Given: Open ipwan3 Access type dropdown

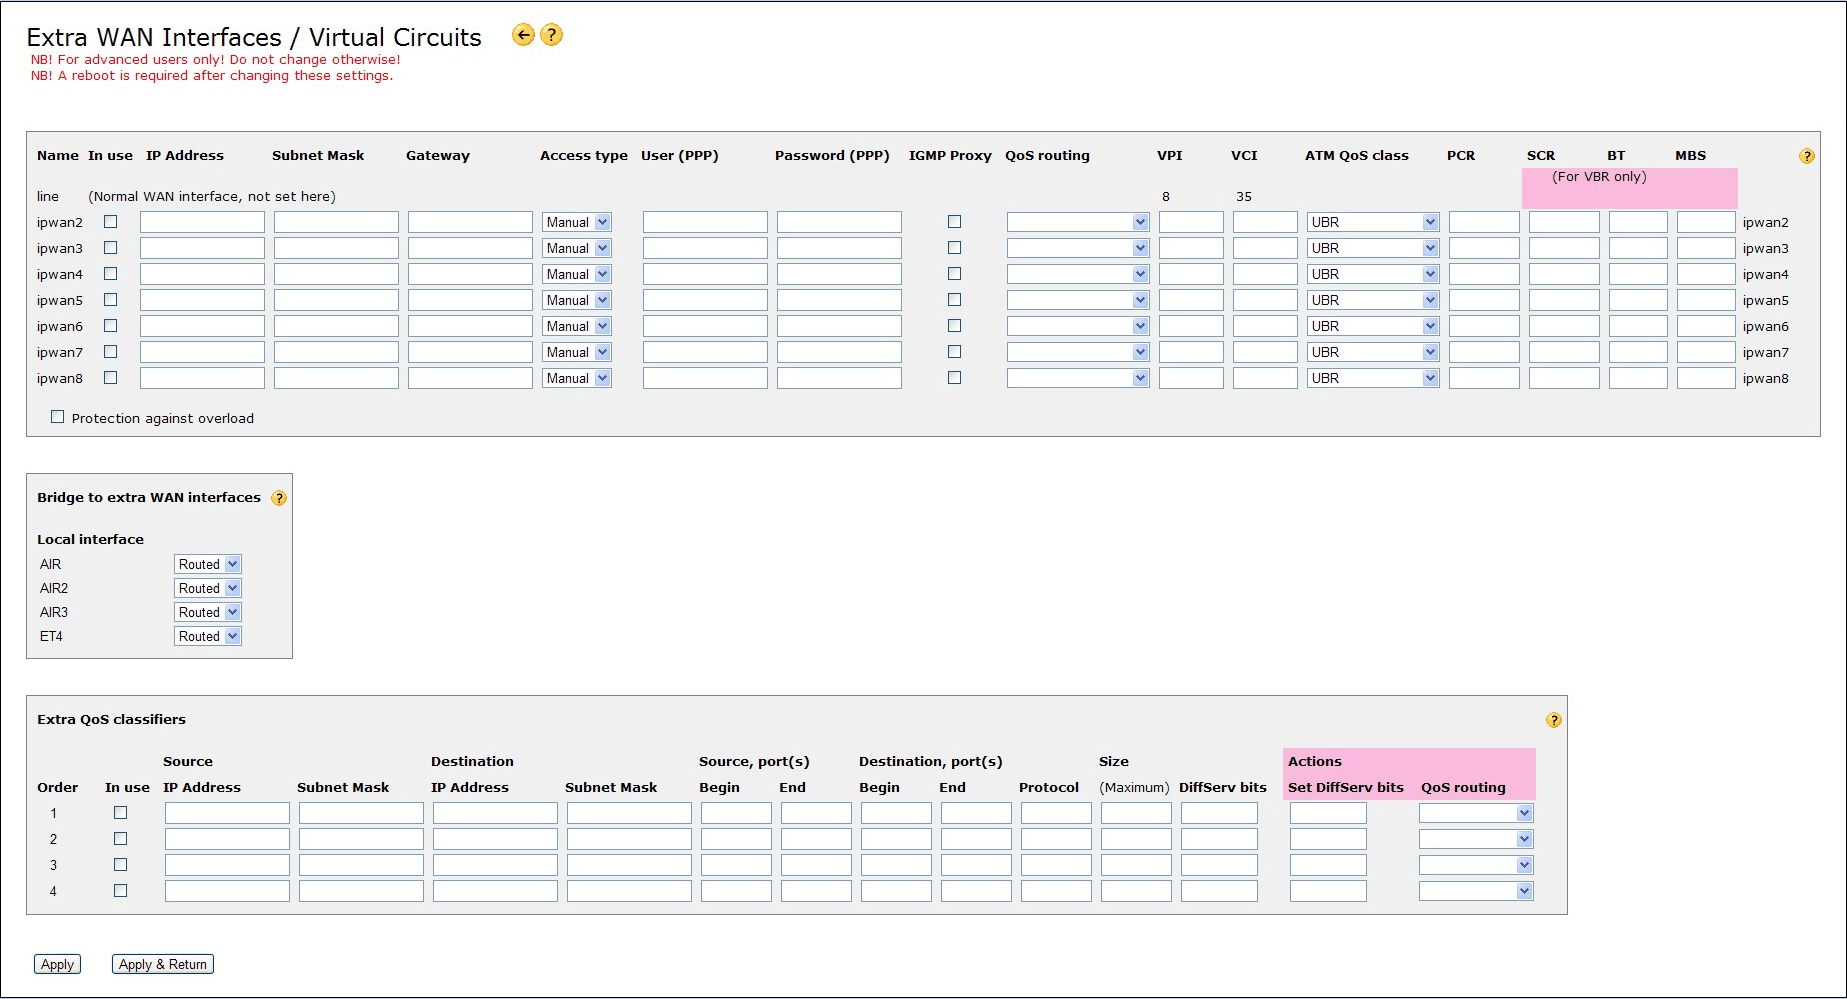Looking at the screenshot, I should point(576,248).
